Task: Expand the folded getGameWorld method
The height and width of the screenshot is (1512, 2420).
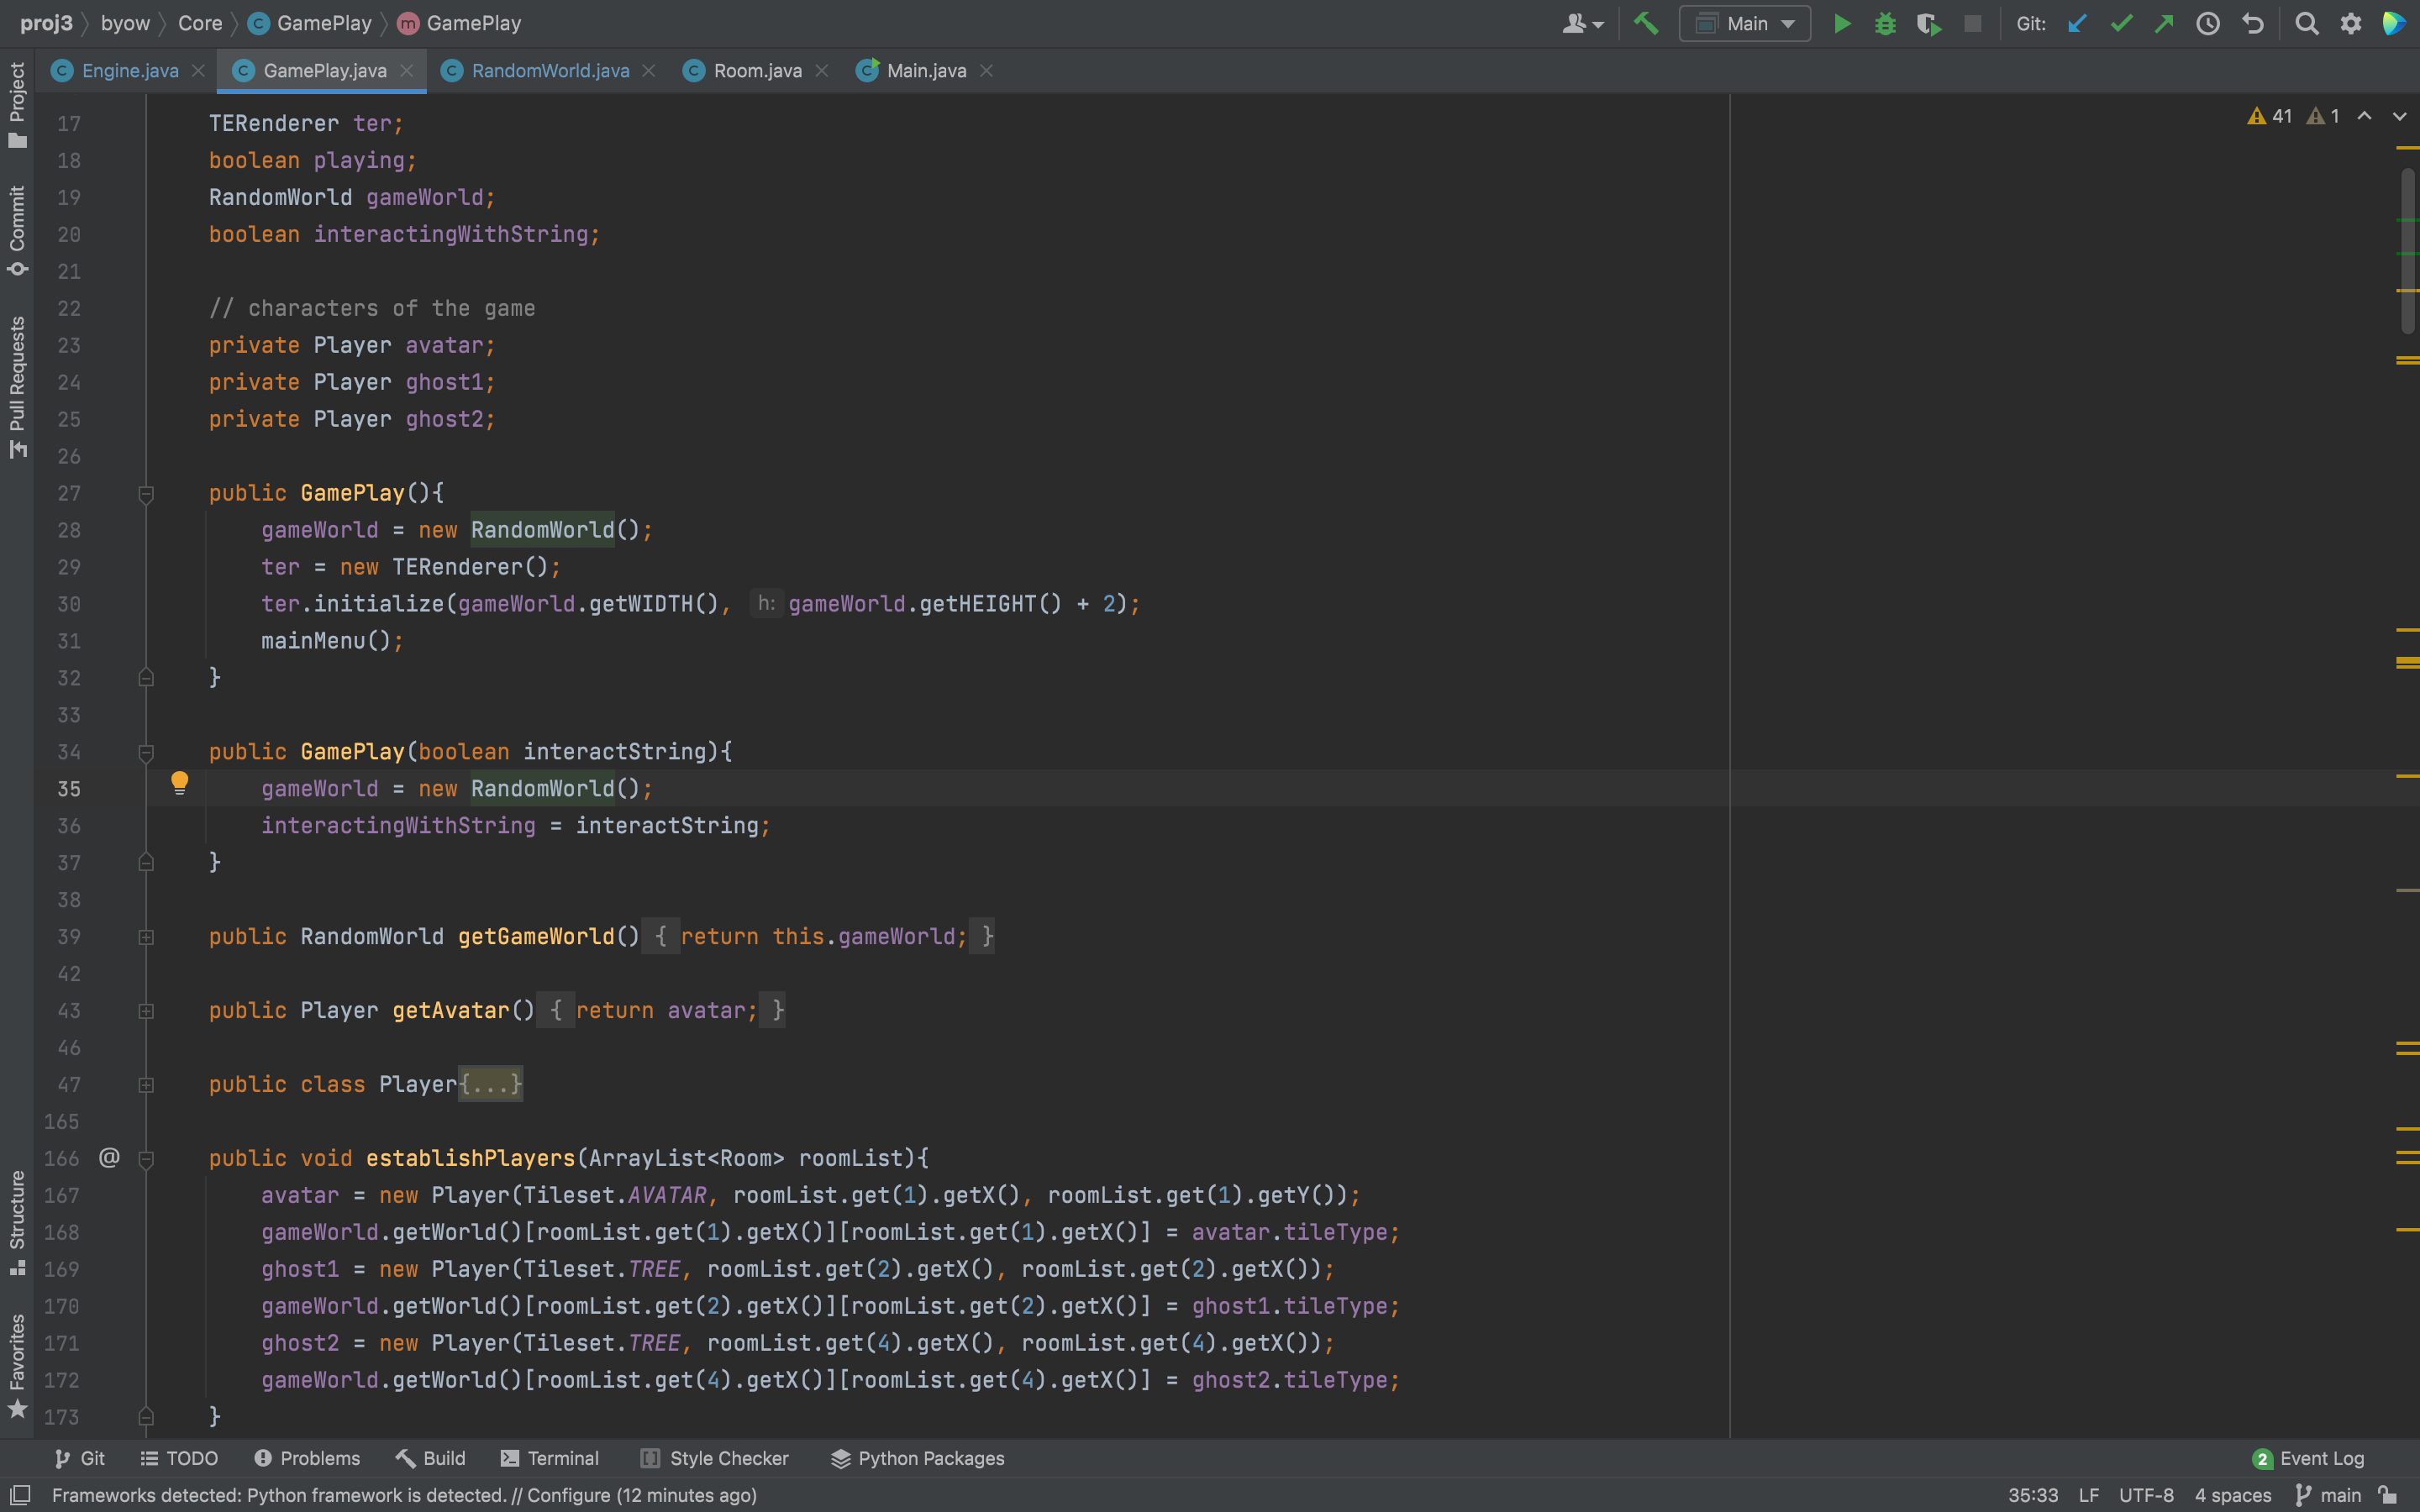Action: point(146,937)
